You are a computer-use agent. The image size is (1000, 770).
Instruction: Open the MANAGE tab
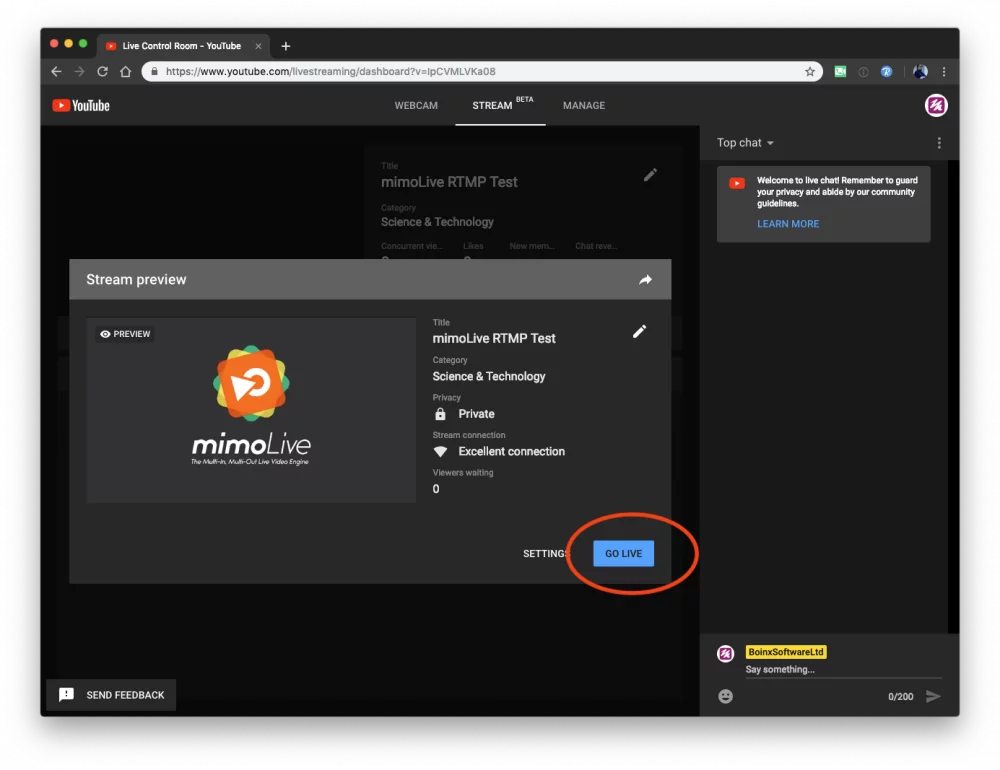(584, 105)
